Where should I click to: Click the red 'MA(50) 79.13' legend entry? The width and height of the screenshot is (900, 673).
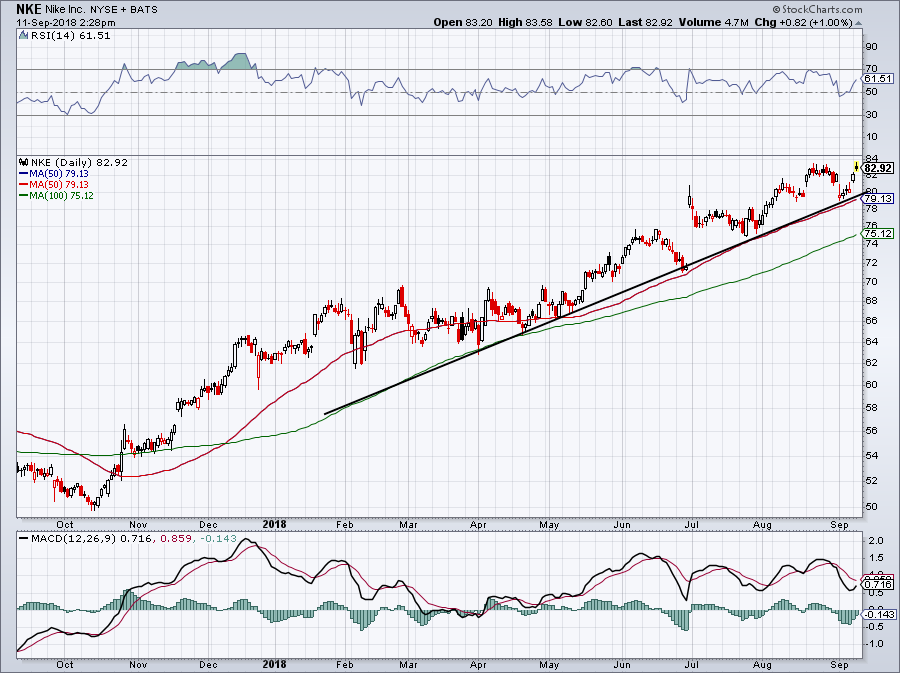click(x=59, y=184)
